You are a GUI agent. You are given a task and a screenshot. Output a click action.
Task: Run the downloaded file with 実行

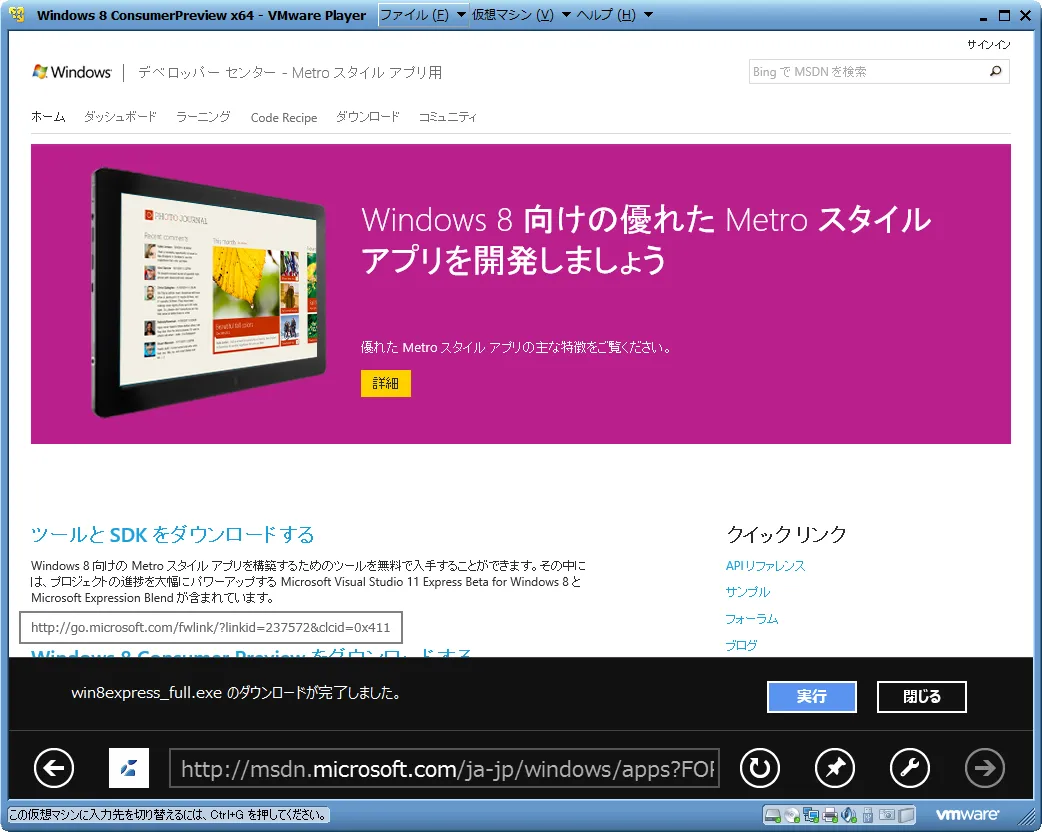tap(811, 697)
